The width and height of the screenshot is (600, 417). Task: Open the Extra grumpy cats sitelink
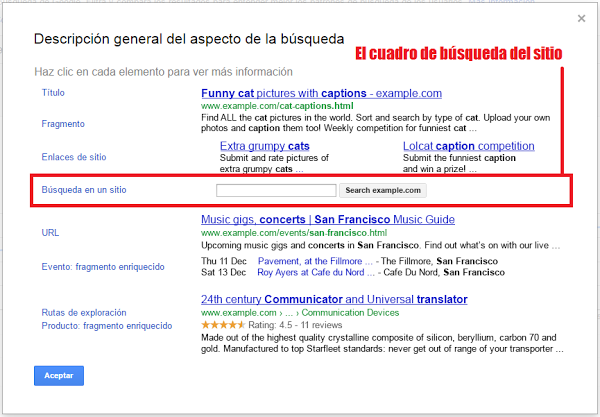tap(264, 146)
